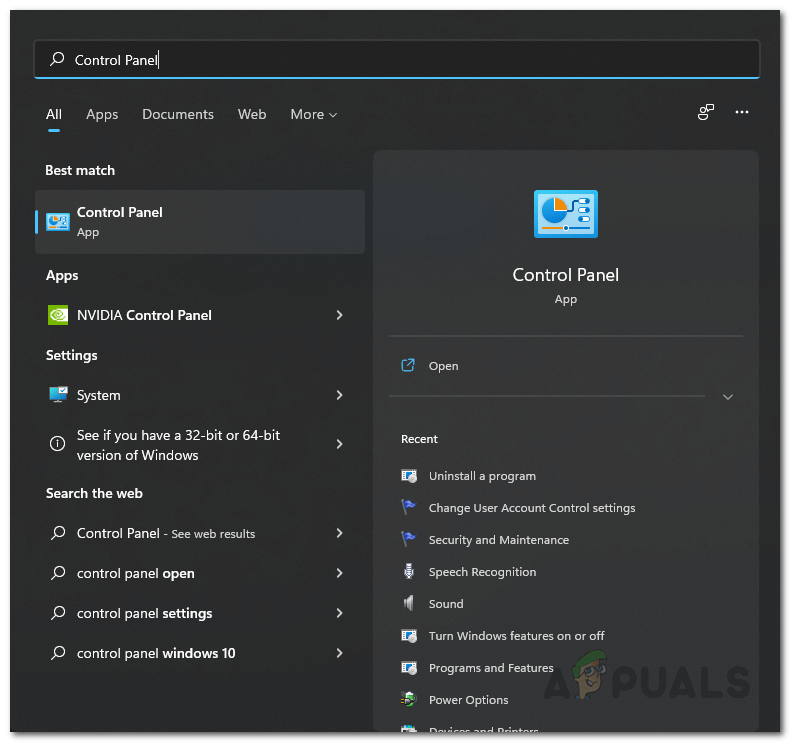Expand chevron for control panel settings
The image size is (791, 743).
point(340,613)
